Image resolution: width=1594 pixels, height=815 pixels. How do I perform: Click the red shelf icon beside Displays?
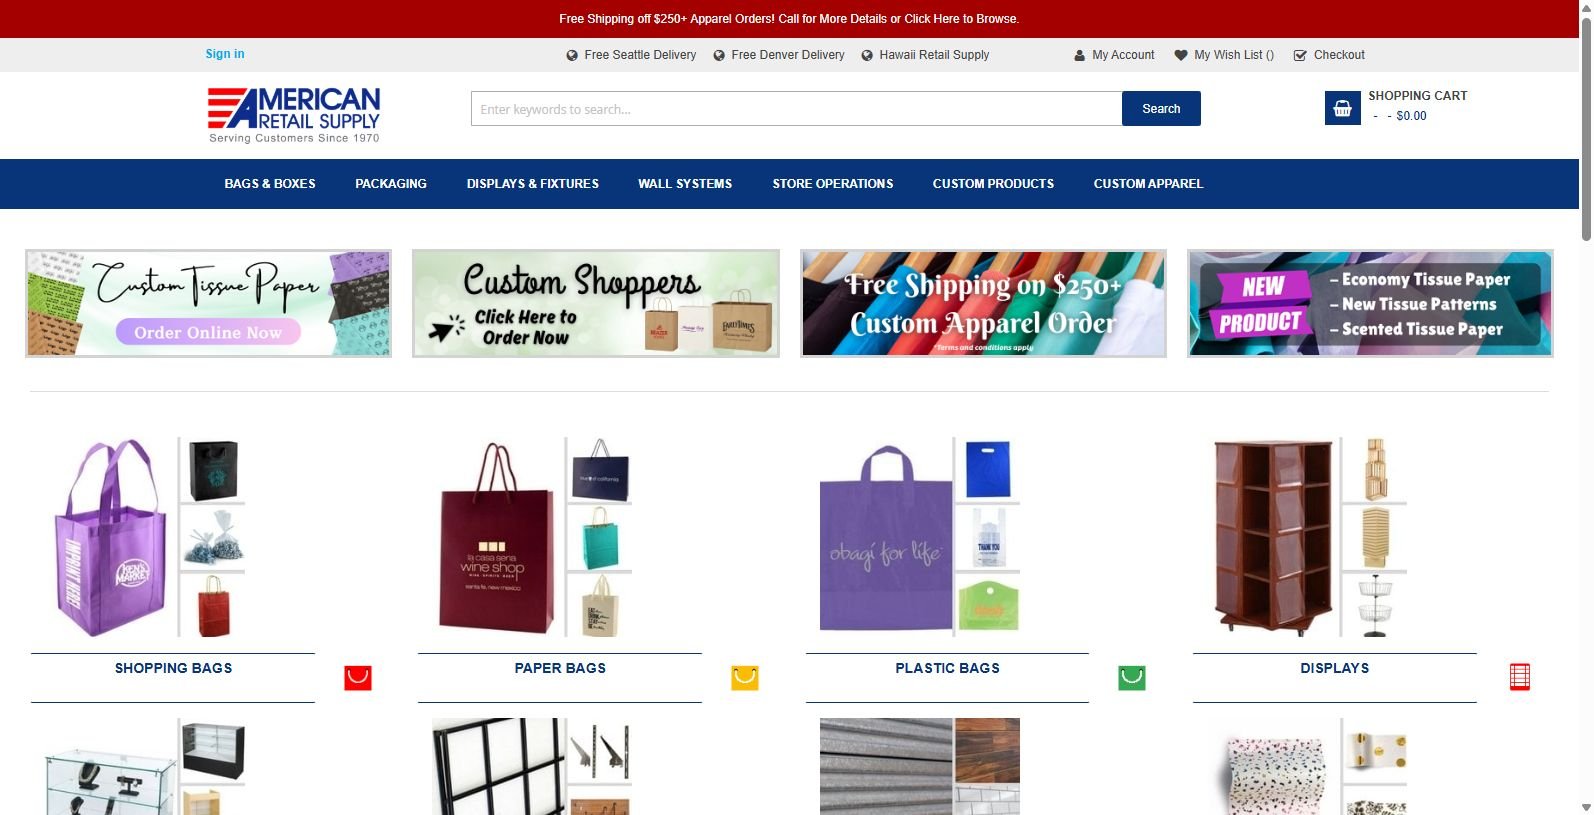point(1520,677)
